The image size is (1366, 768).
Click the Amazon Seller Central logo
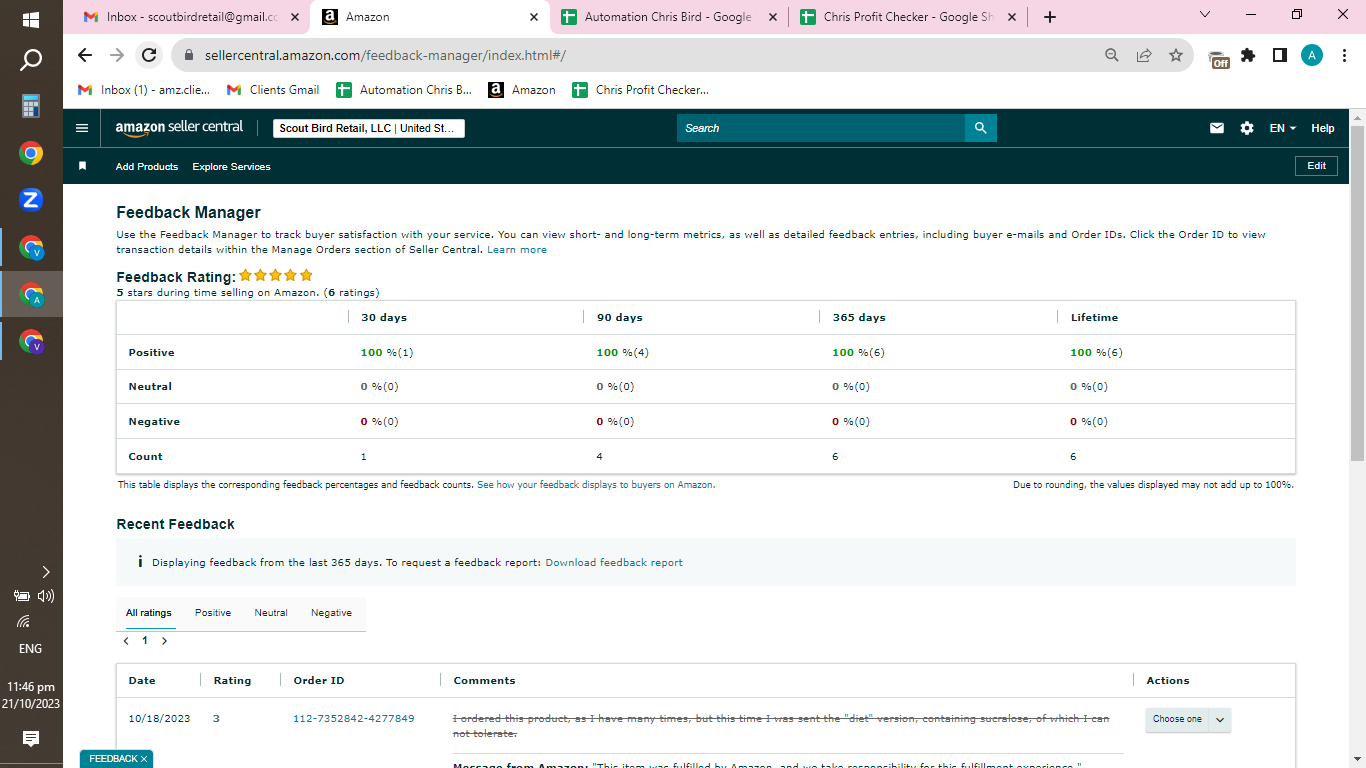pos(179,128)
